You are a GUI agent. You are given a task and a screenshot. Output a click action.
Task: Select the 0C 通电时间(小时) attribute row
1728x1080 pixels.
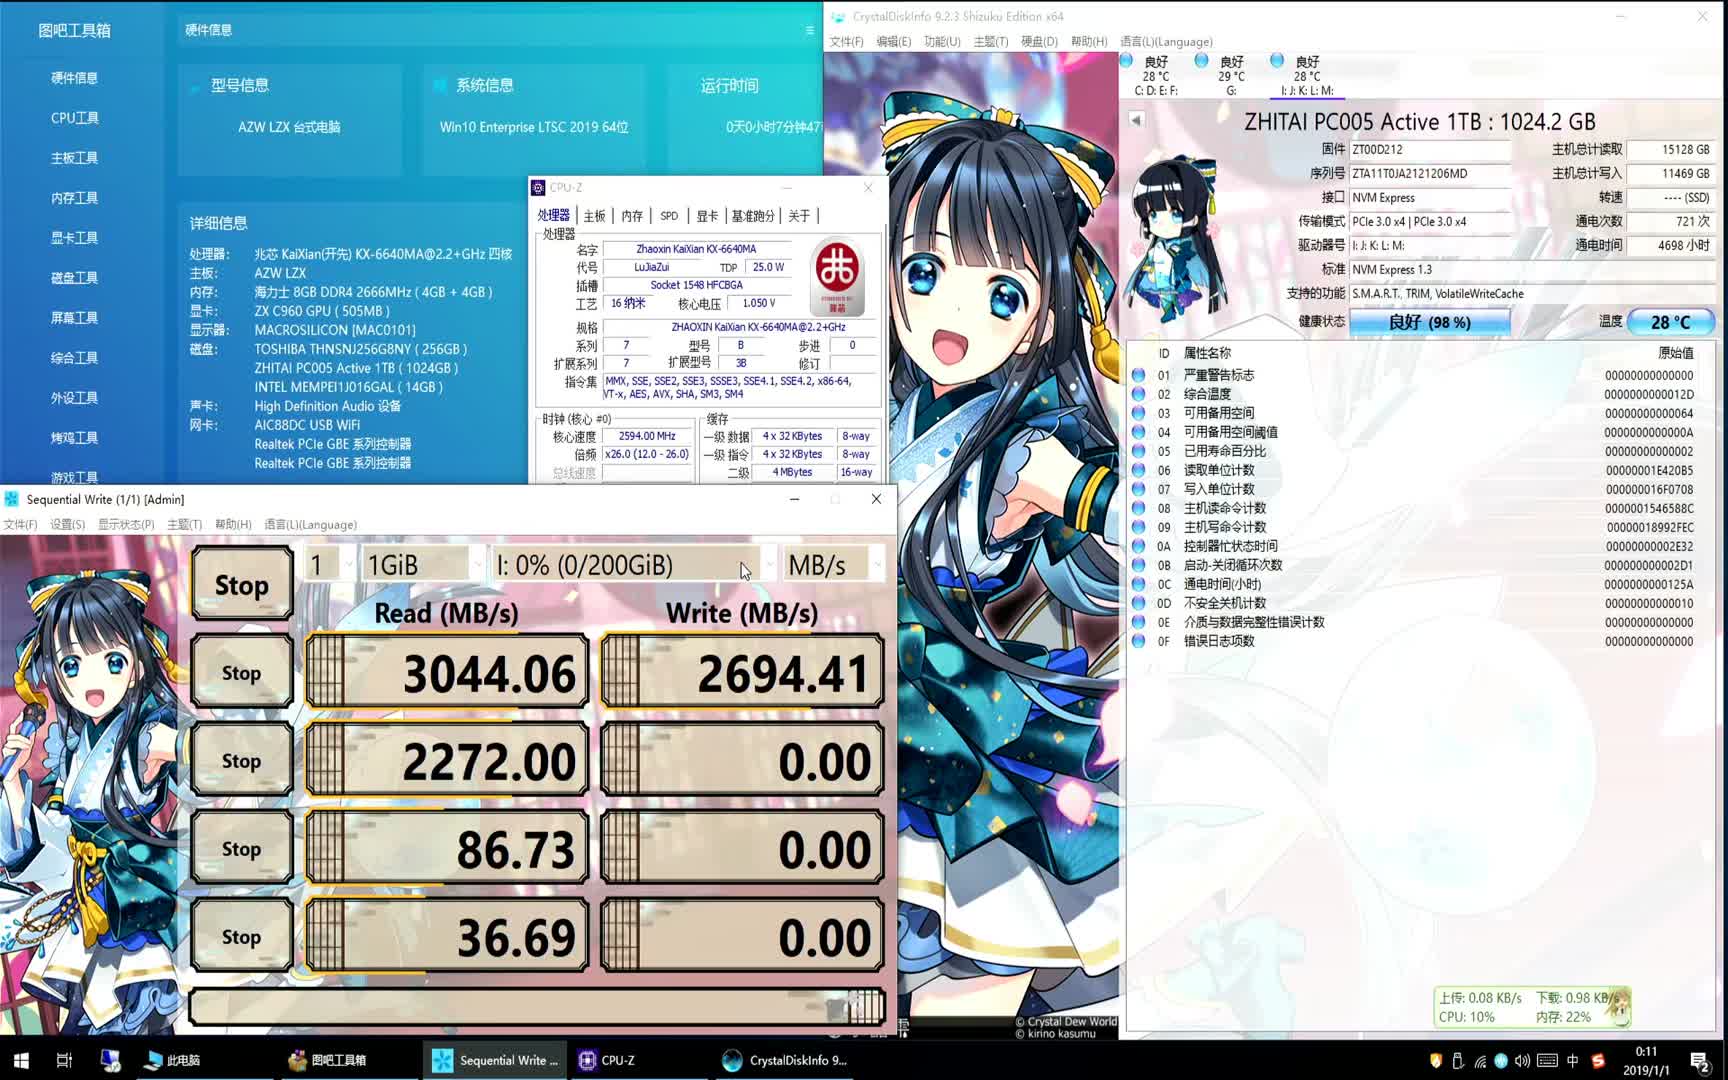pos(1420,584)
